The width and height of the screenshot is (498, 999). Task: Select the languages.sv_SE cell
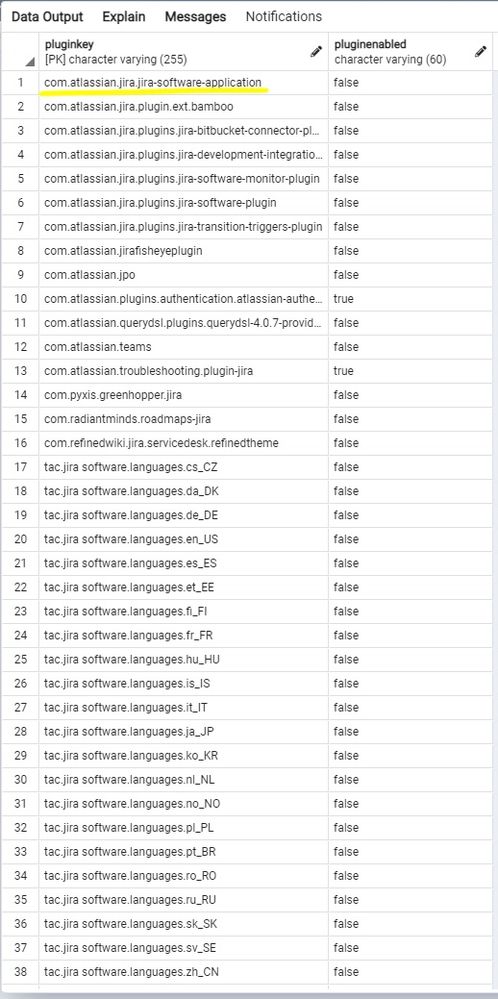click(183, 947)
